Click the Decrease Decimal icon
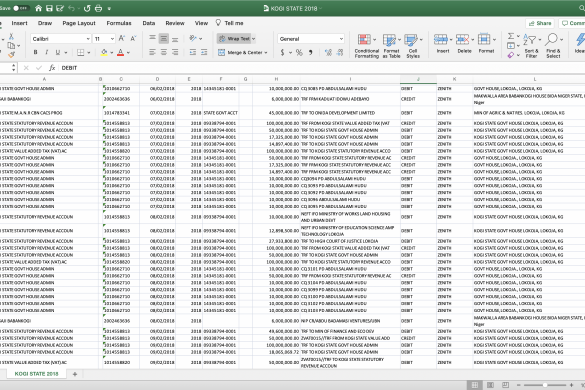This screenshot has width=585, height=390. pyautogui.click(x=340, y=53)
